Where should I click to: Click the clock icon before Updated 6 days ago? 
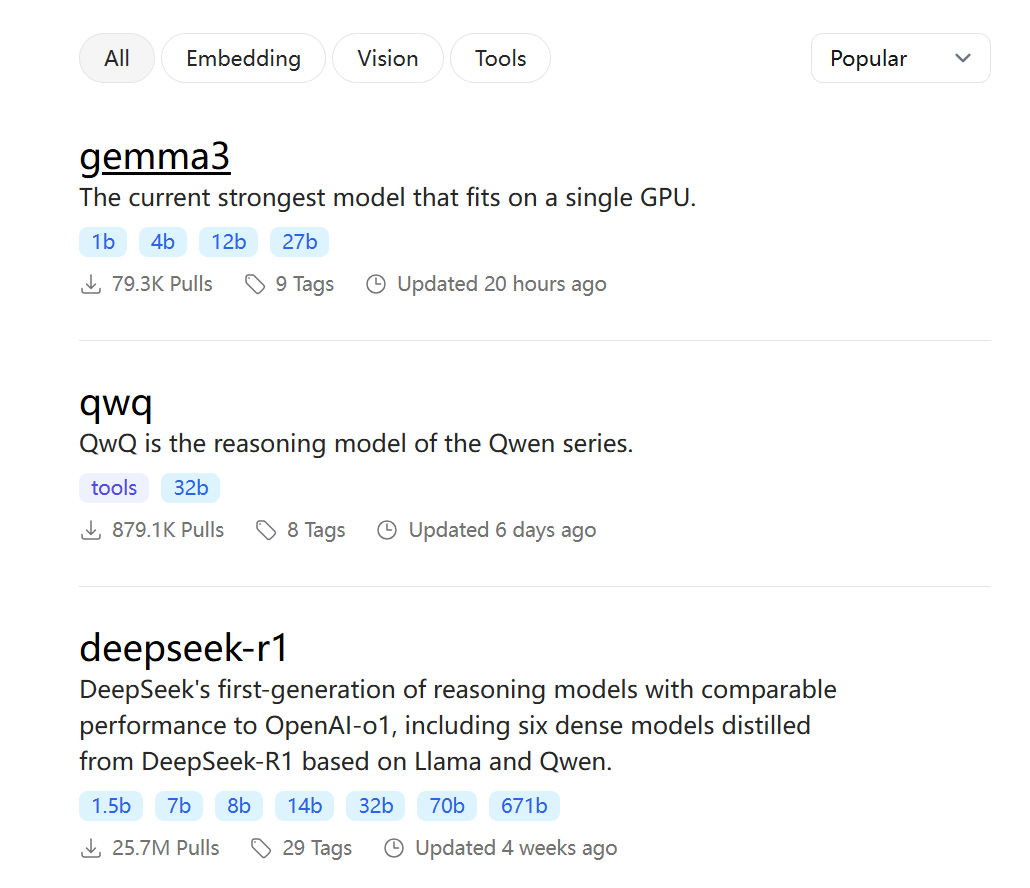387,530
